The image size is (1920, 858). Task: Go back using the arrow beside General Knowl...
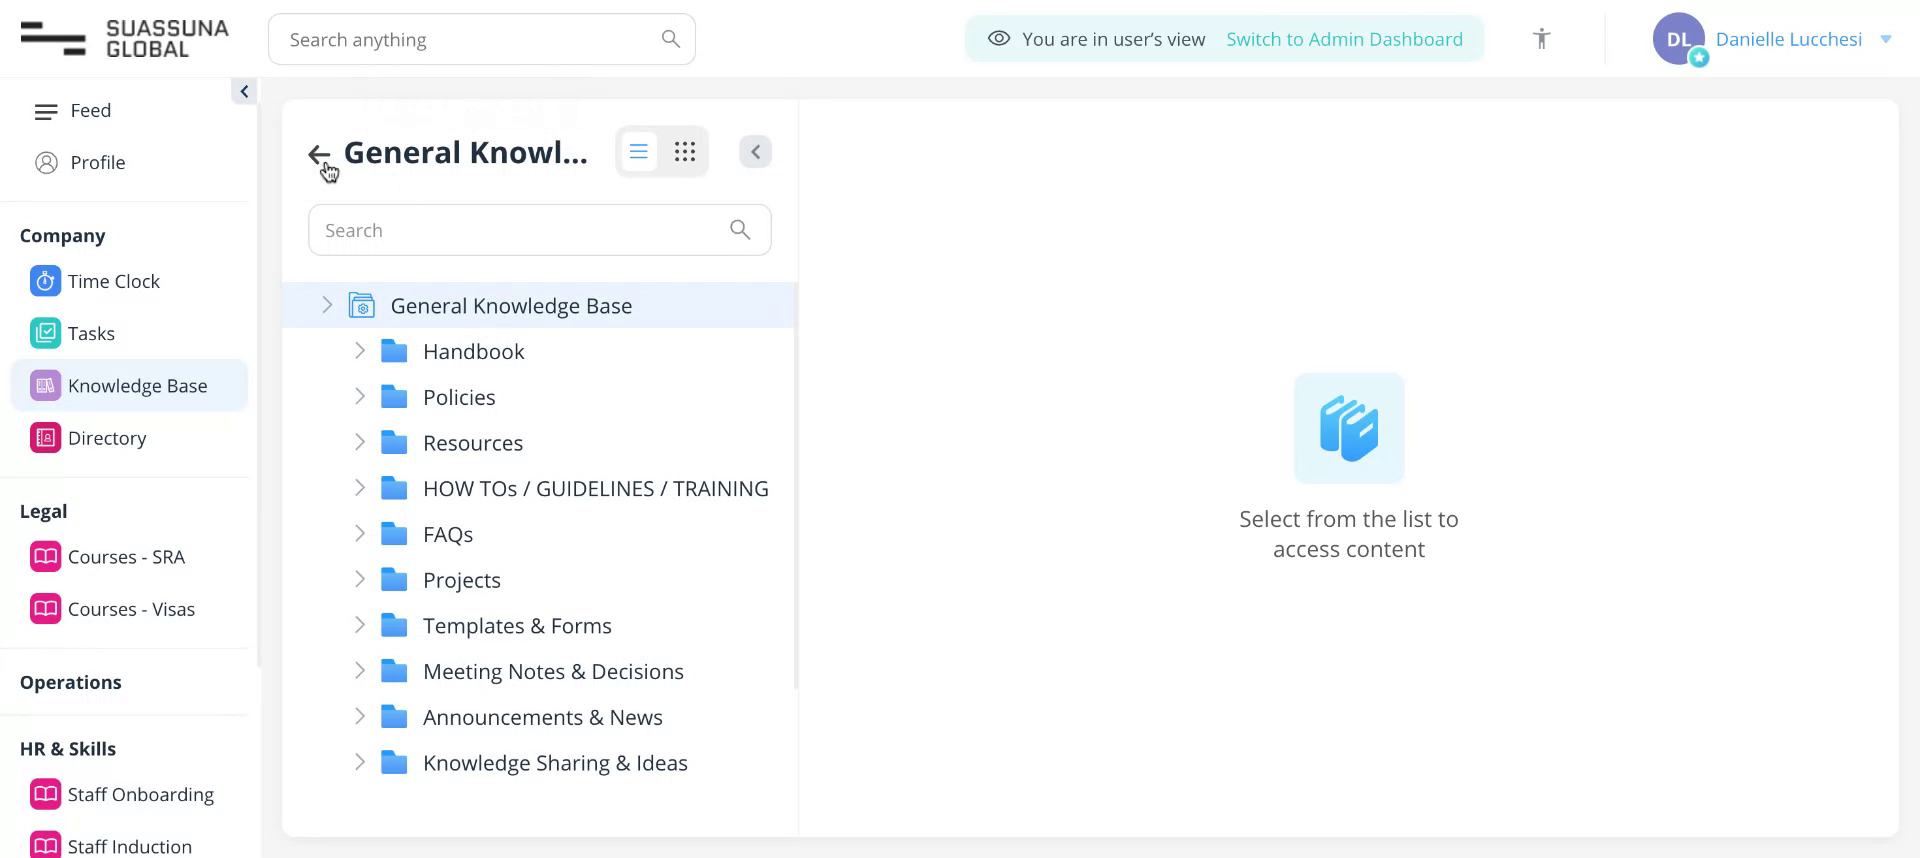tap(319, 154)
